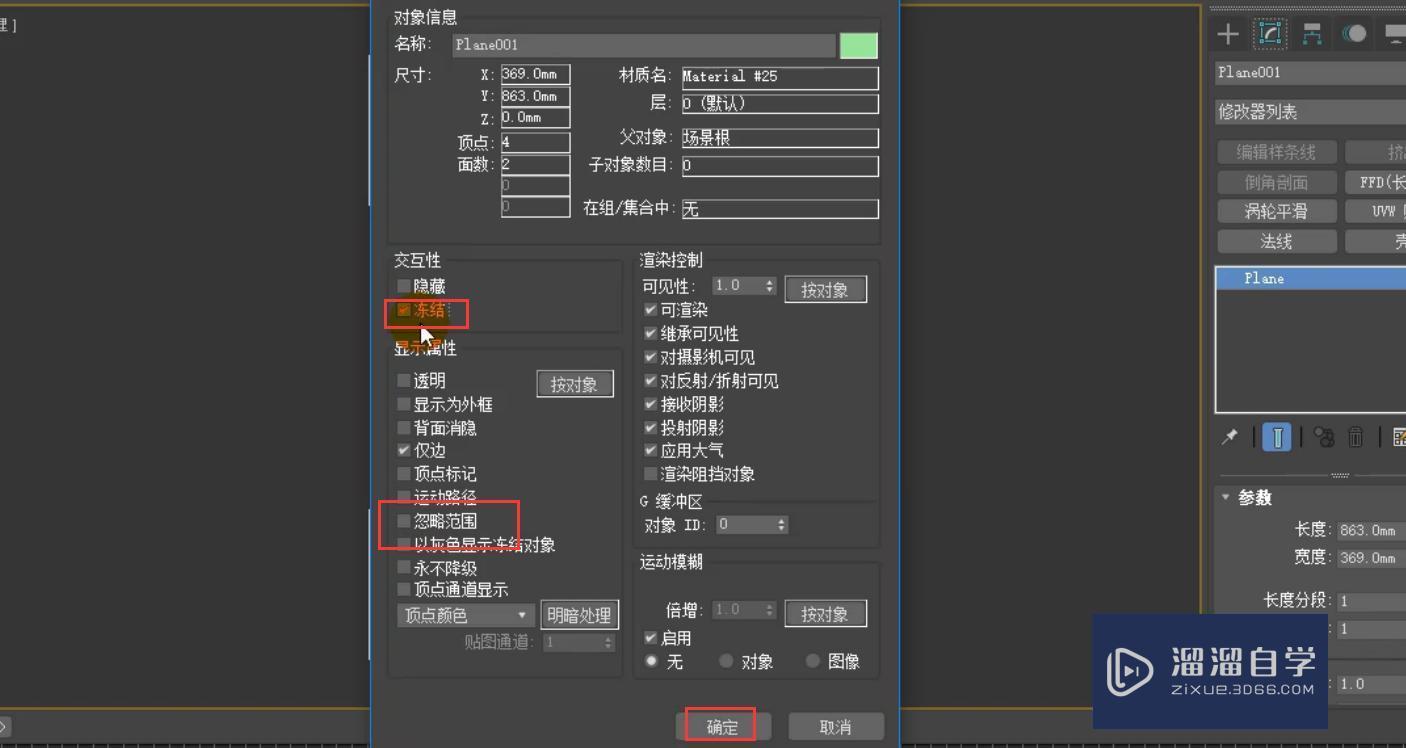This screenshot has width=1406, height=748.
Task: Enable 渲染阻挡对象 checkbox
Action: [x=651, y=474]
